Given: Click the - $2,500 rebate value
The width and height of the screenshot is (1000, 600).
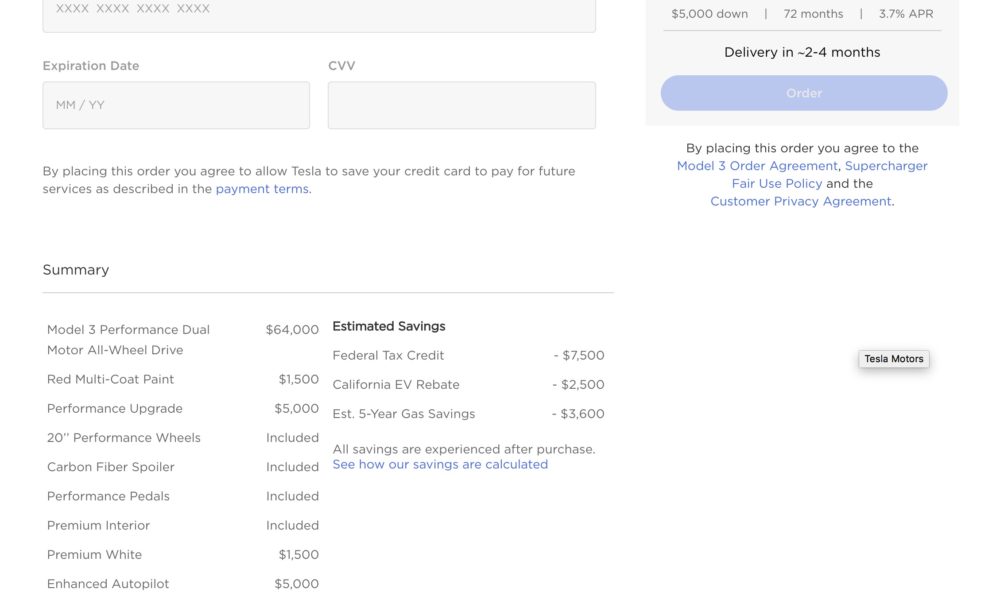Looking at the screenshot, I should (578, 385).
